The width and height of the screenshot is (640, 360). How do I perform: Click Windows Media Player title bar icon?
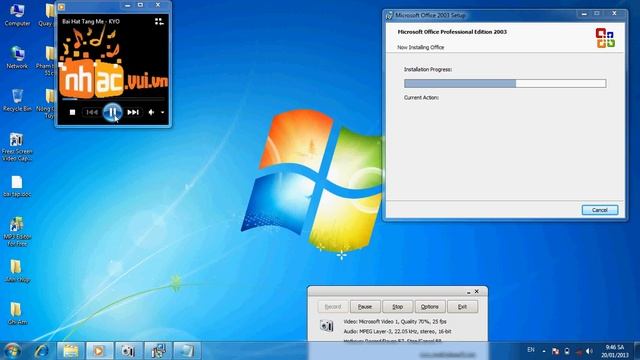[62, 7]
